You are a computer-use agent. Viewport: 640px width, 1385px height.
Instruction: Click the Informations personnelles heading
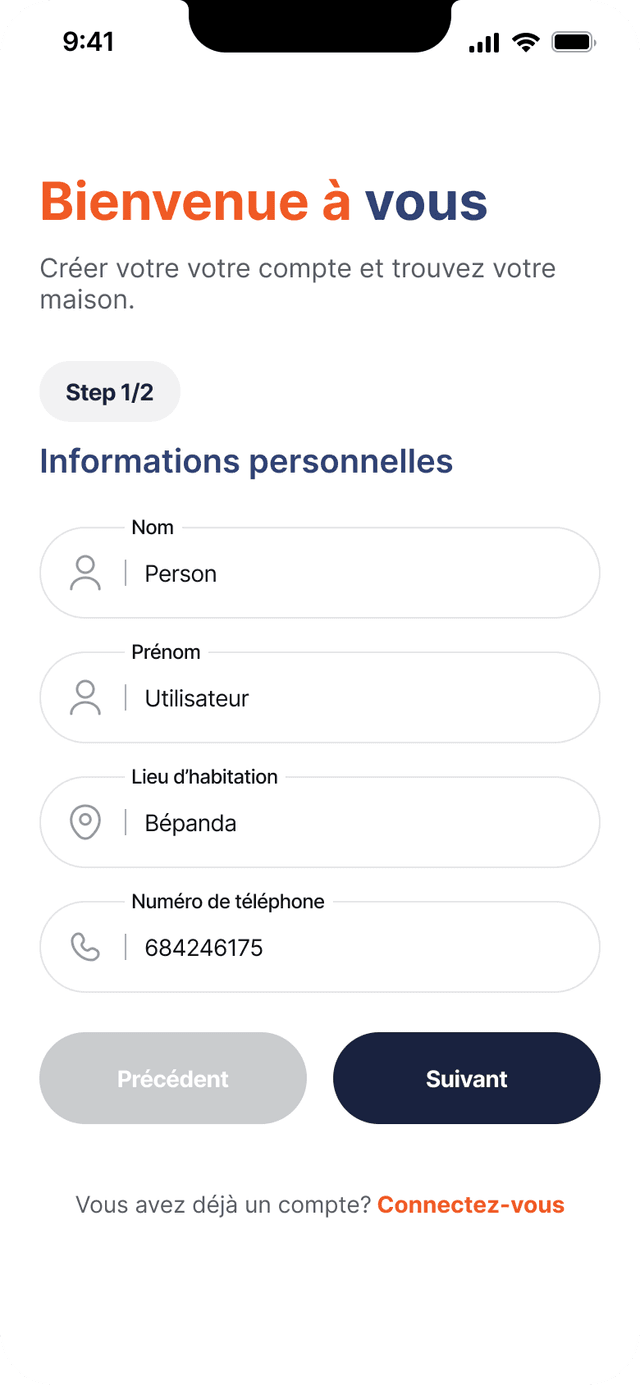click(246, 461)
